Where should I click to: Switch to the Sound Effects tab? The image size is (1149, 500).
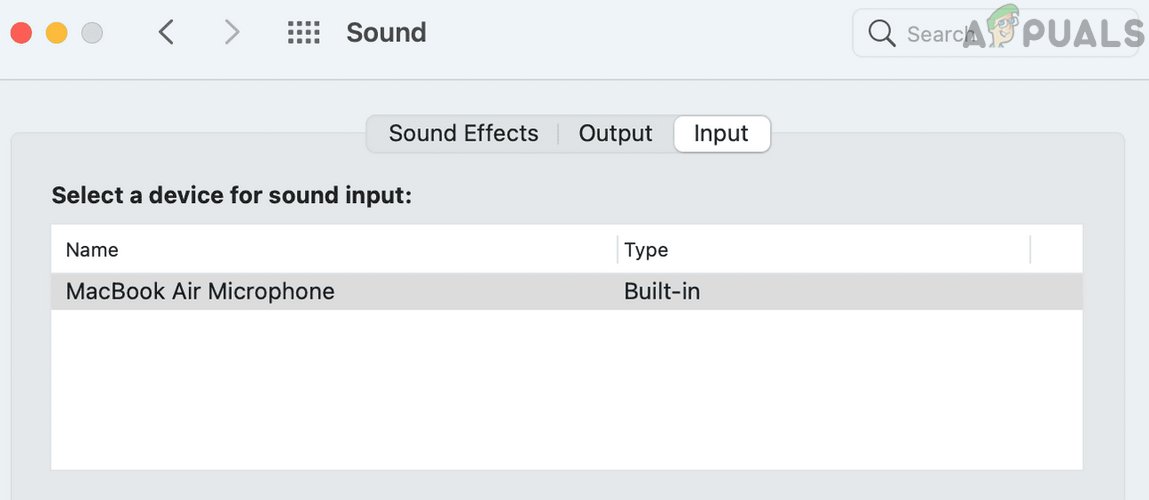coord(463,134)
